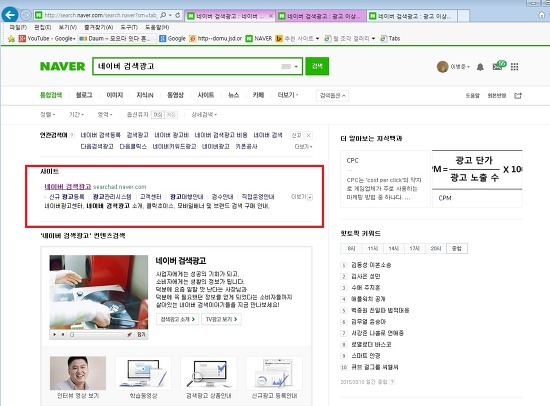This screenshot has width=550, height=406.
Task: Open the 기간 filter dropdown
Action: pos(76,114)
